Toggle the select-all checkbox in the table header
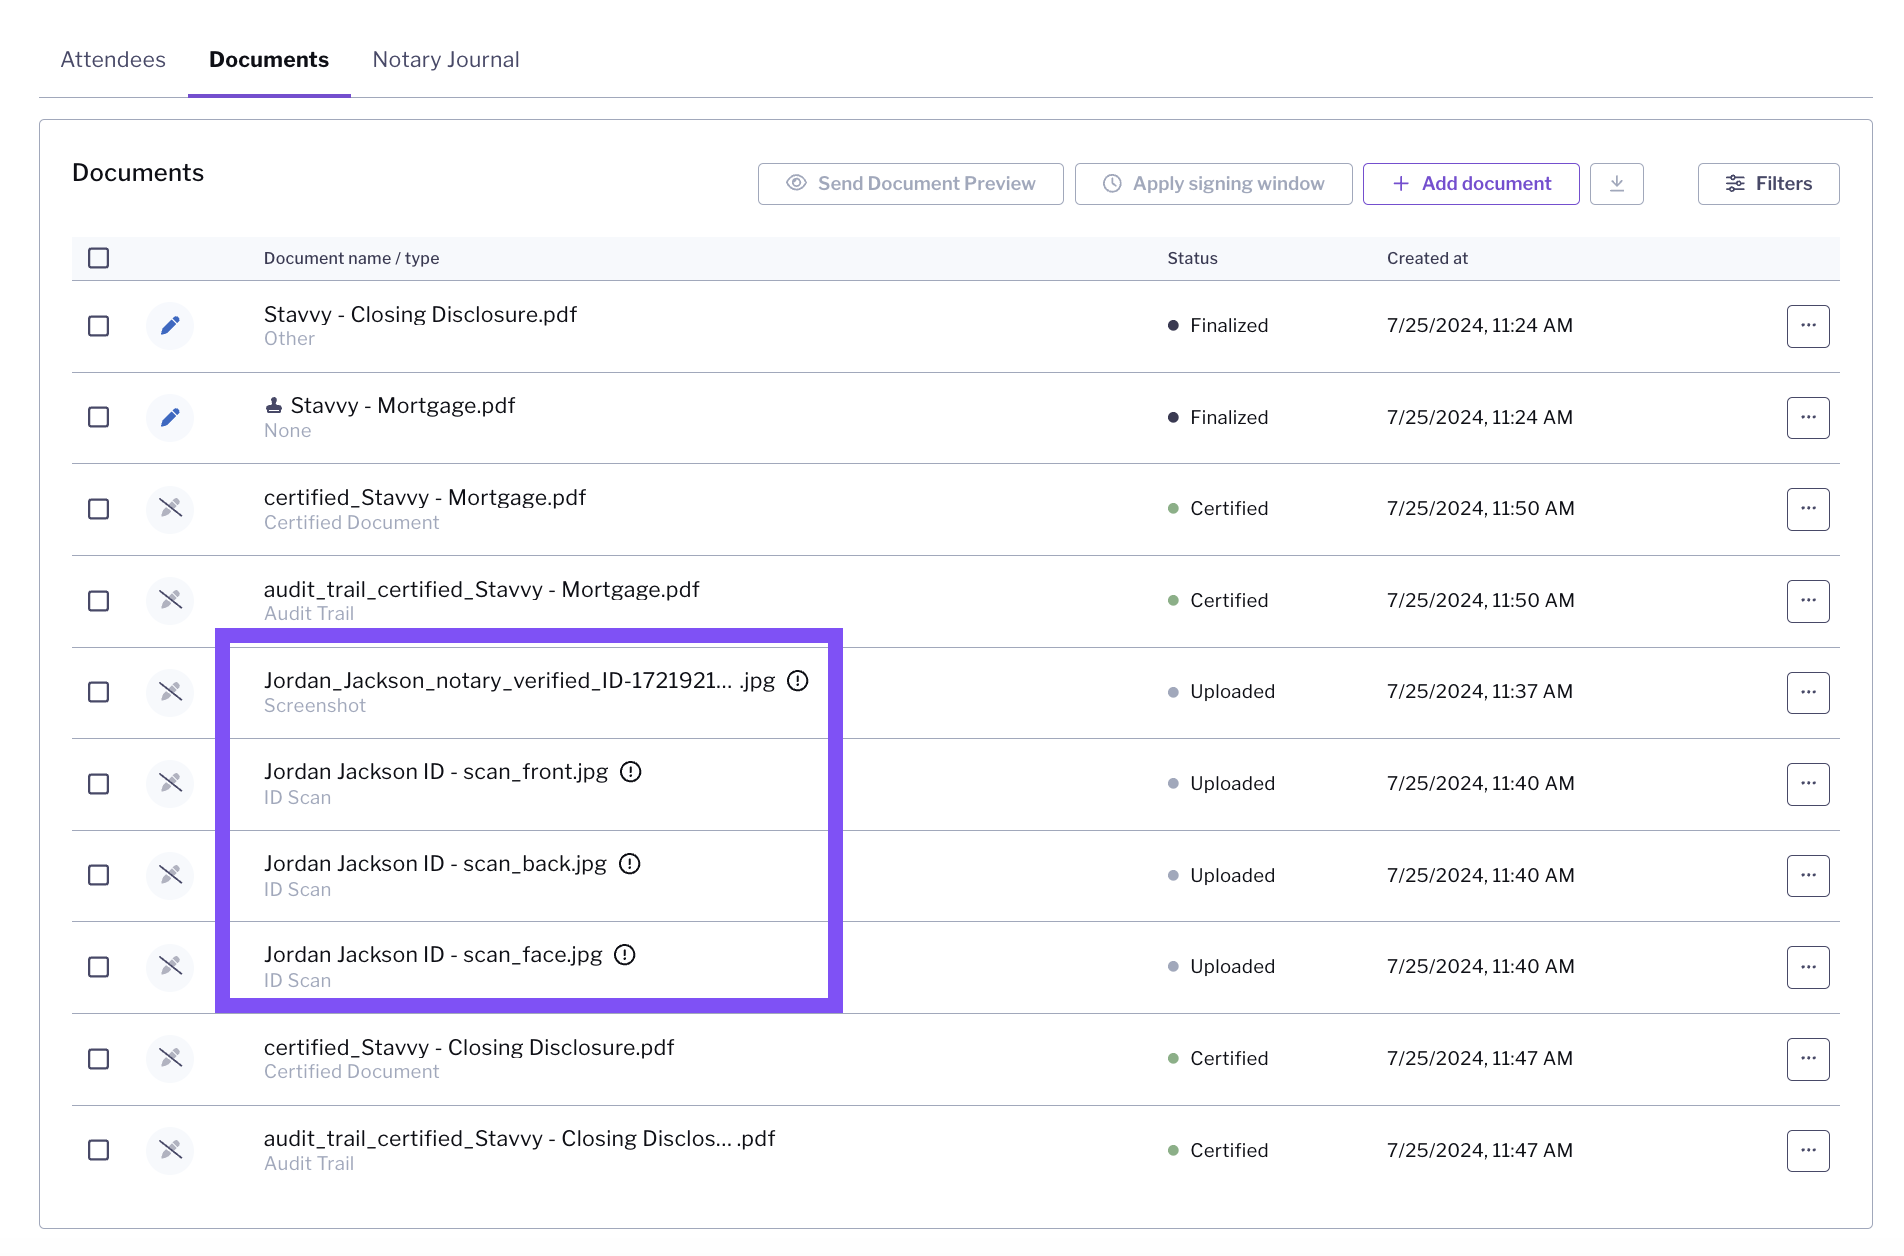Image resolution: width=1904 pixels, height=1256 pixels. 98,258
